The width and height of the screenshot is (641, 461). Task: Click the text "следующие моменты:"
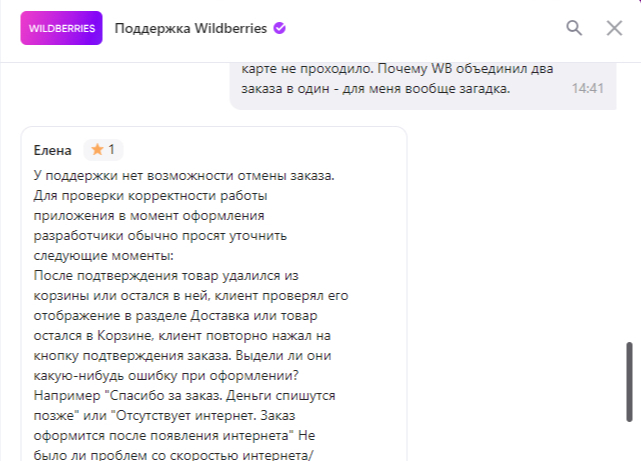(103, 255)
